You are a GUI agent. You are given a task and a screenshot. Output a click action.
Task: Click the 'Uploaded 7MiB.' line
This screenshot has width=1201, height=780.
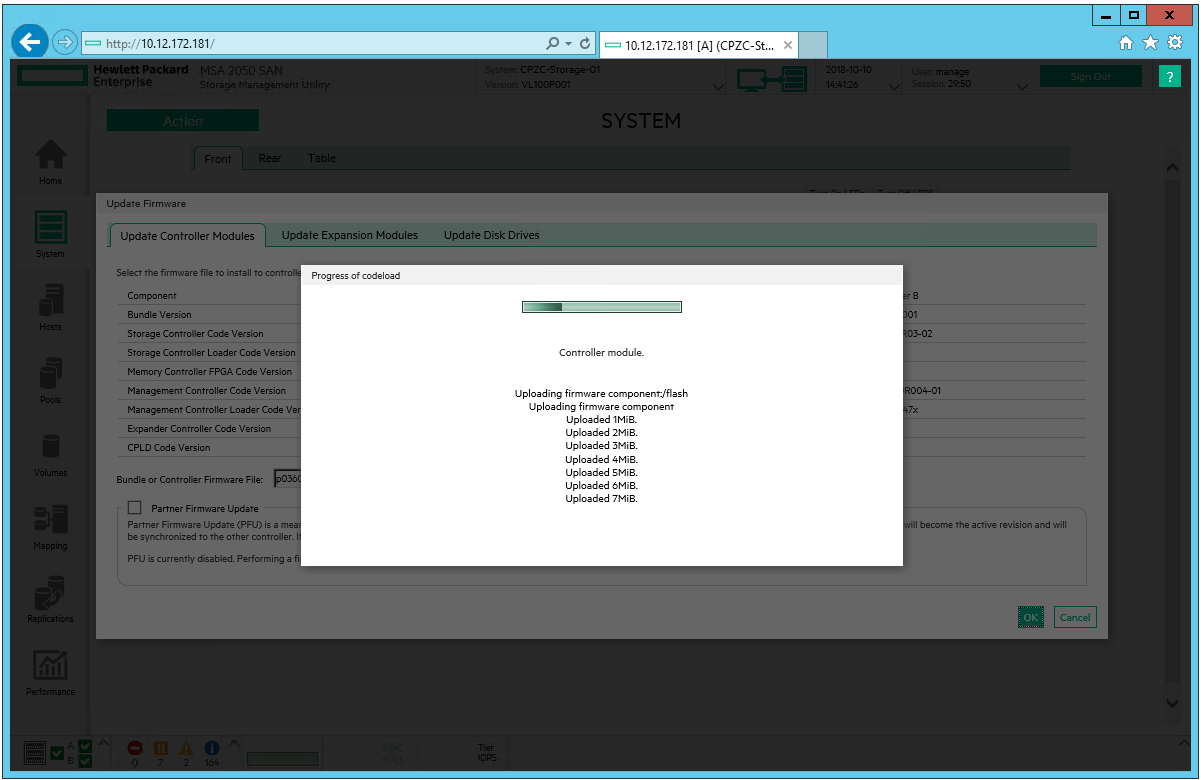[x=602, y=498]
